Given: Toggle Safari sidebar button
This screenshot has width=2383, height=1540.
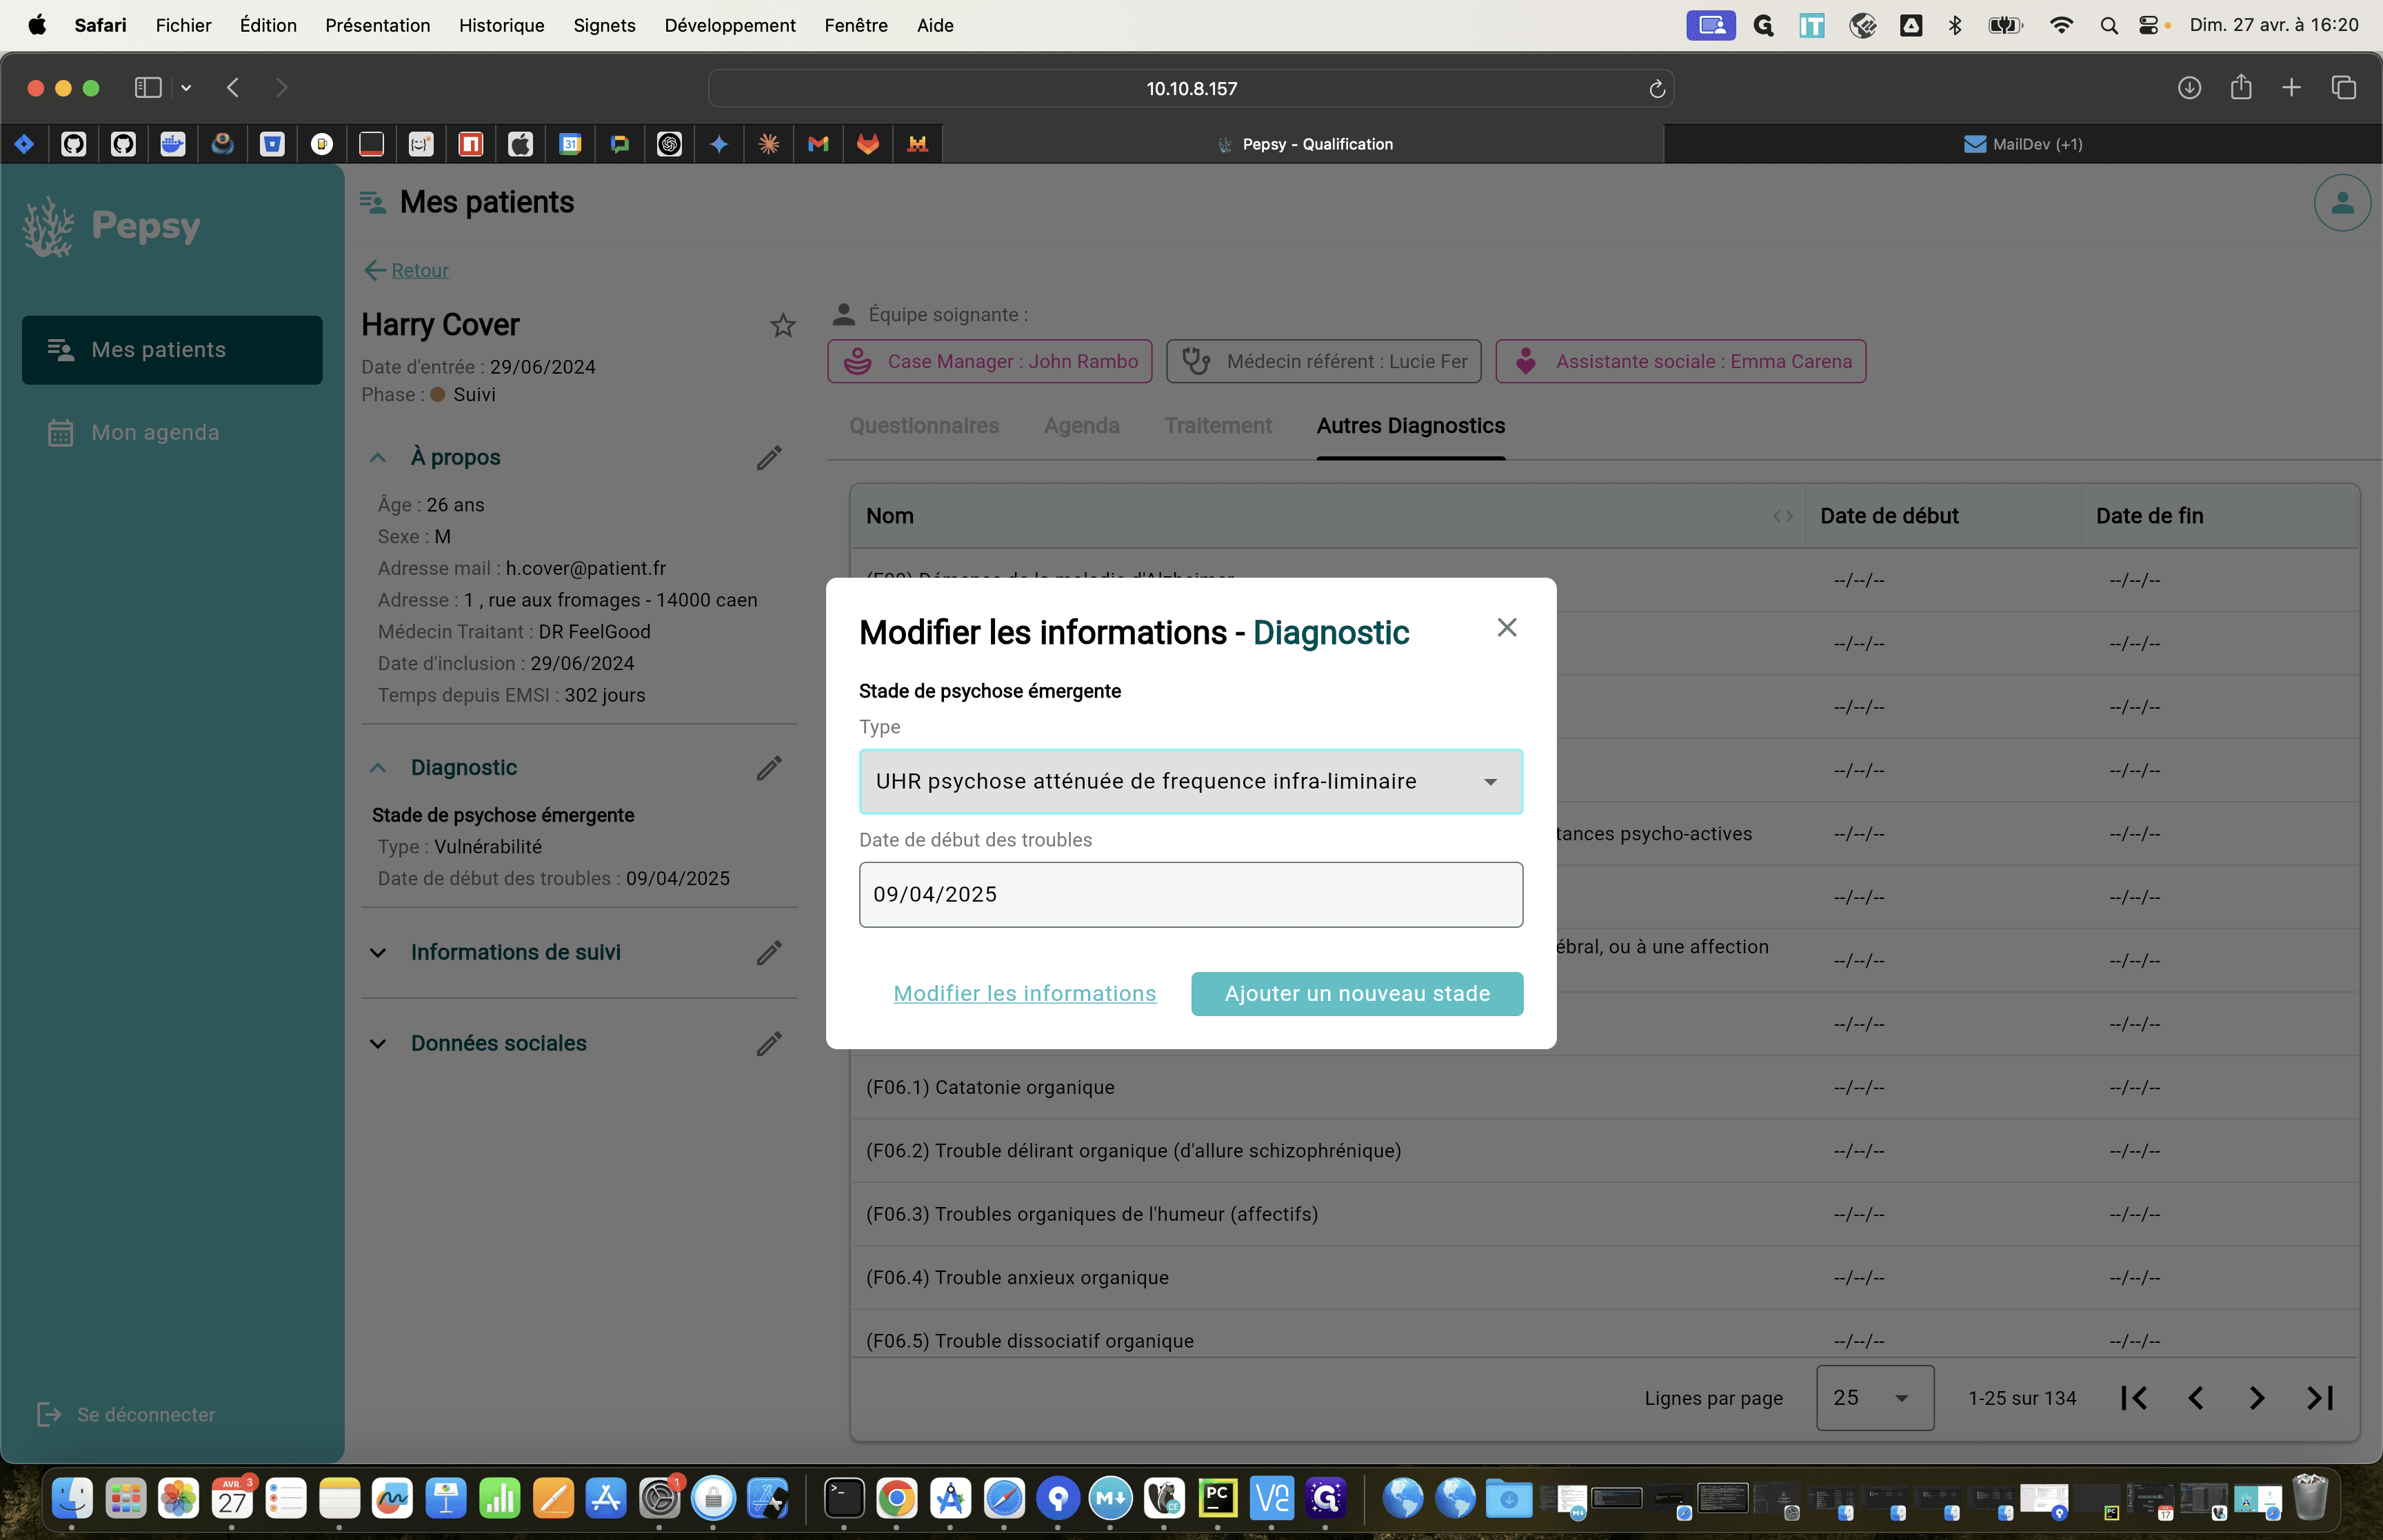Looking at the screenshot, I should 148,88.
